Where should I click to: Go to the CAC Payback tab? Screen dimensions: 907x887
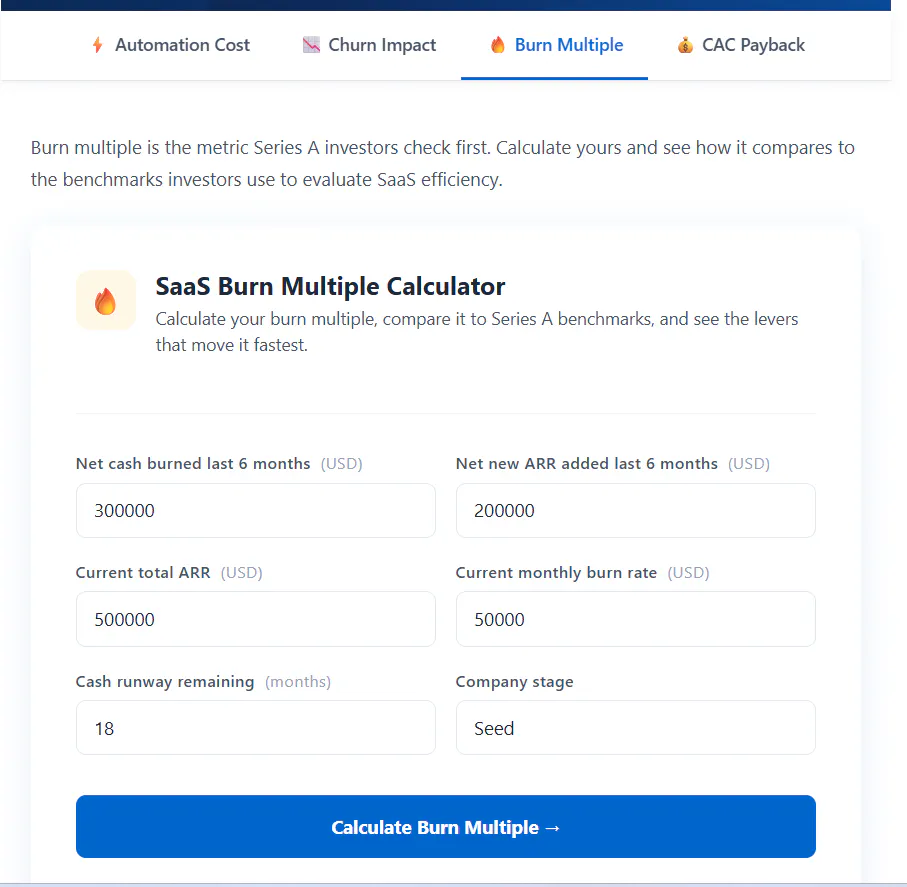tap(741, 45)
